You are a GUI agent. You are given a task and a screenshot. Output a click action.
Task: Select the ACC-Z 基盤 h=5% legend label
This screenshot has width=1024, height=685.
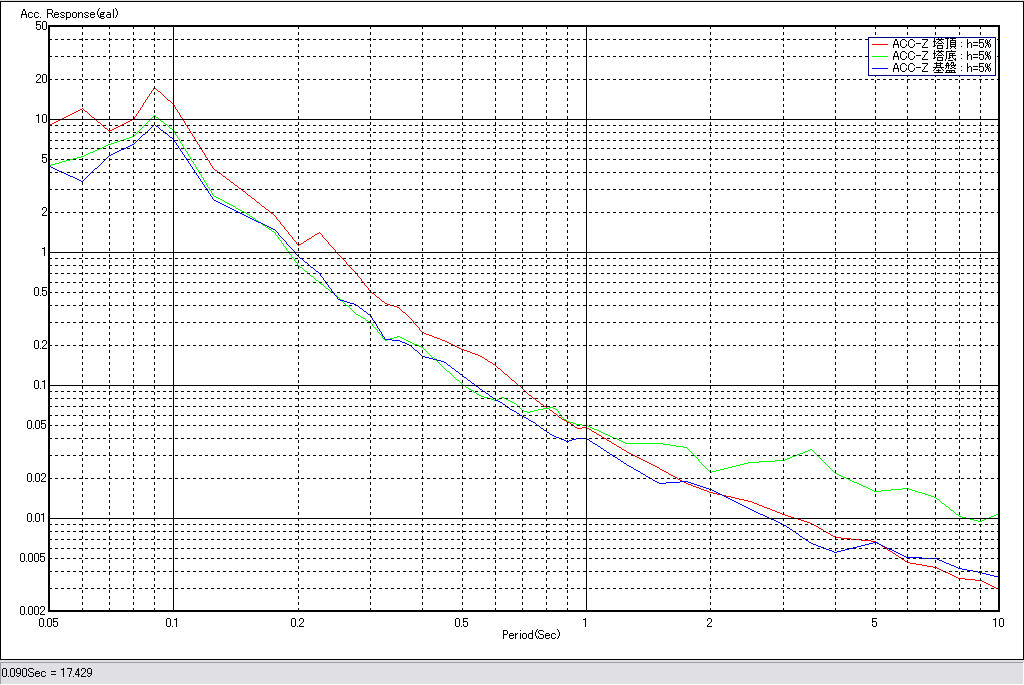click(x=942, y=68)
